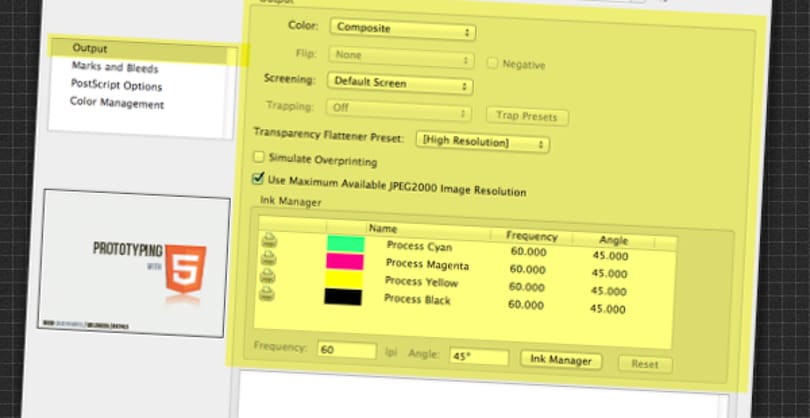This screenshot has height=418, width=810.
Task: Click the Angle column header in the ink table
Action: point(613,240)
